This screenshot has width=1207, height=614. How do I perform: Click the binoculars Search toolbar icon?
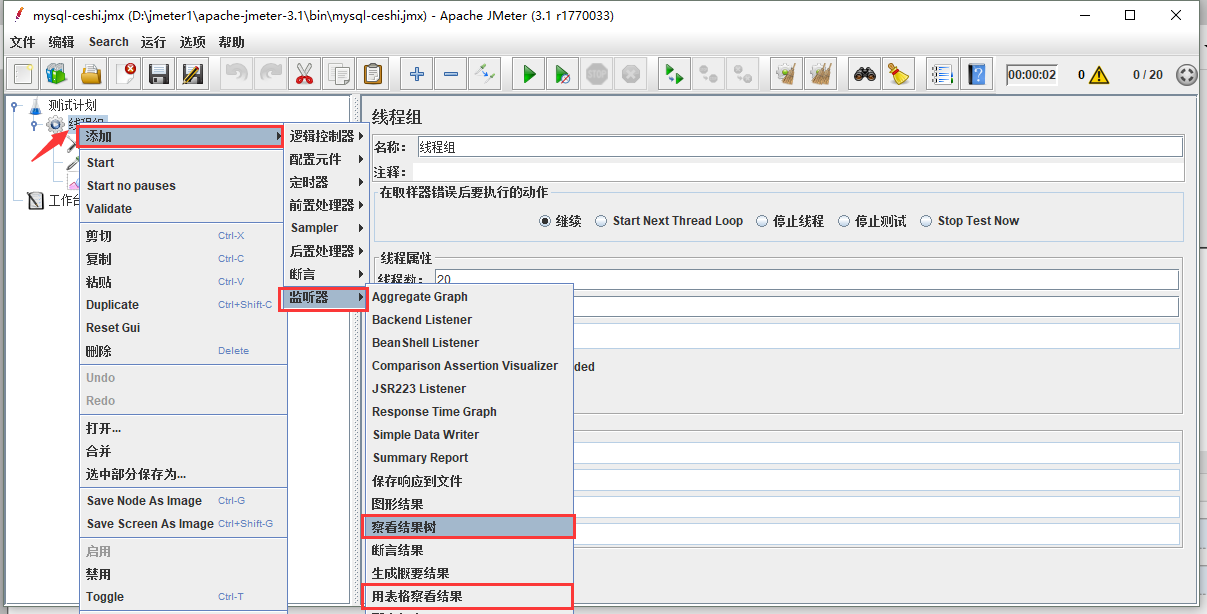[x=864, y=74]
